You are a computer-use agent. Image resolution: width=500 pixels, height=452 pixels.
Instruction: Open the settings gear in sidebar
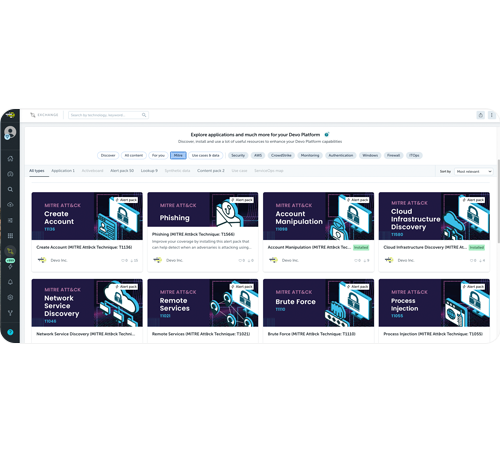click(x=10, y=297)
